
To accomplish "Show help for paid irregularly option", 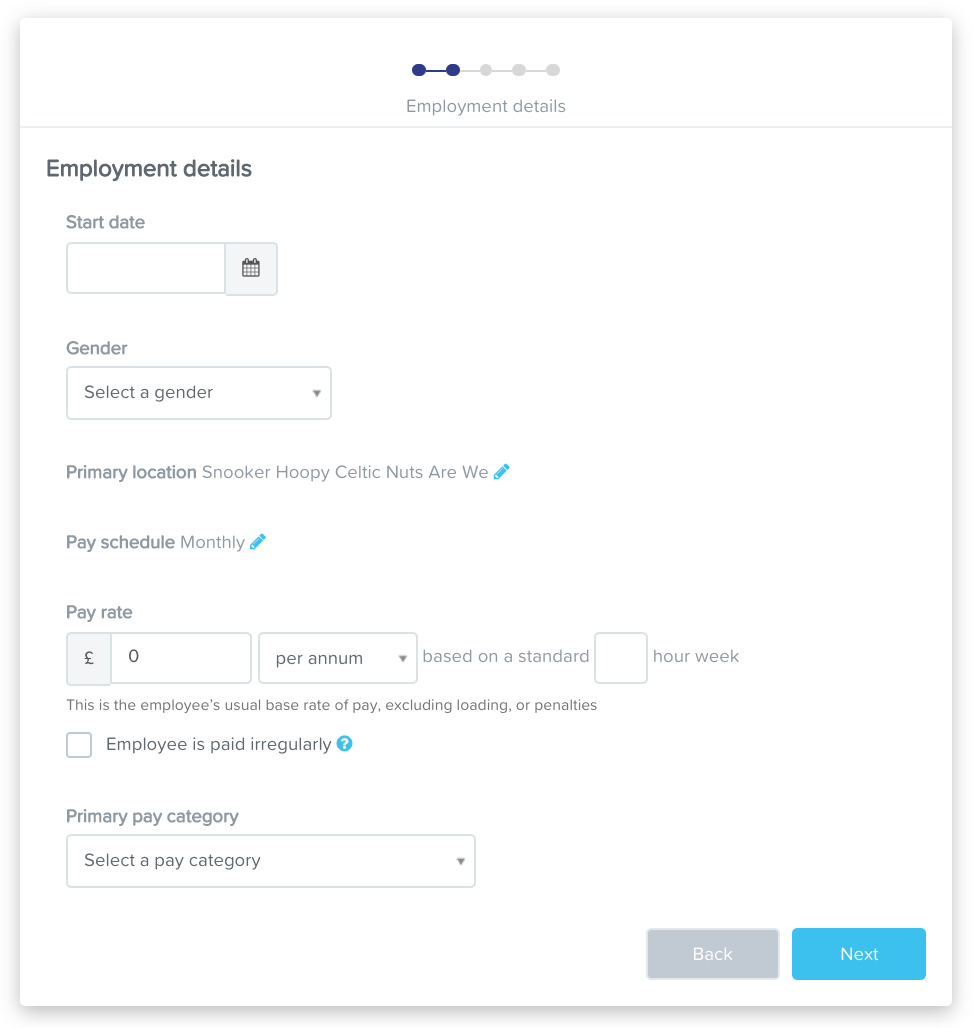I will click(344, 743).
